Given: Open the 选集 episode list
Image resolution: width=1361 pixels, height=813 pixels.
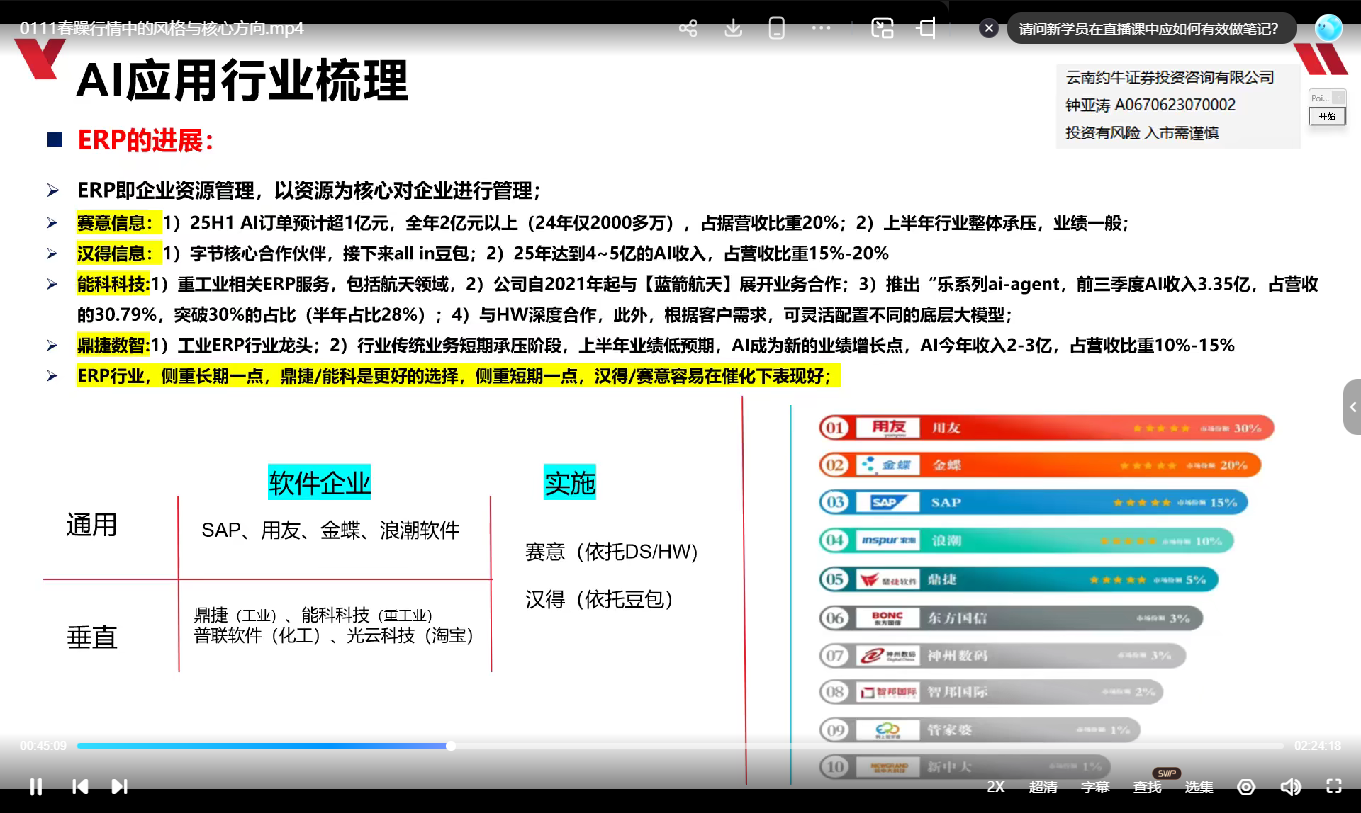Looking at the screenshot, I should coord(1199,787).
